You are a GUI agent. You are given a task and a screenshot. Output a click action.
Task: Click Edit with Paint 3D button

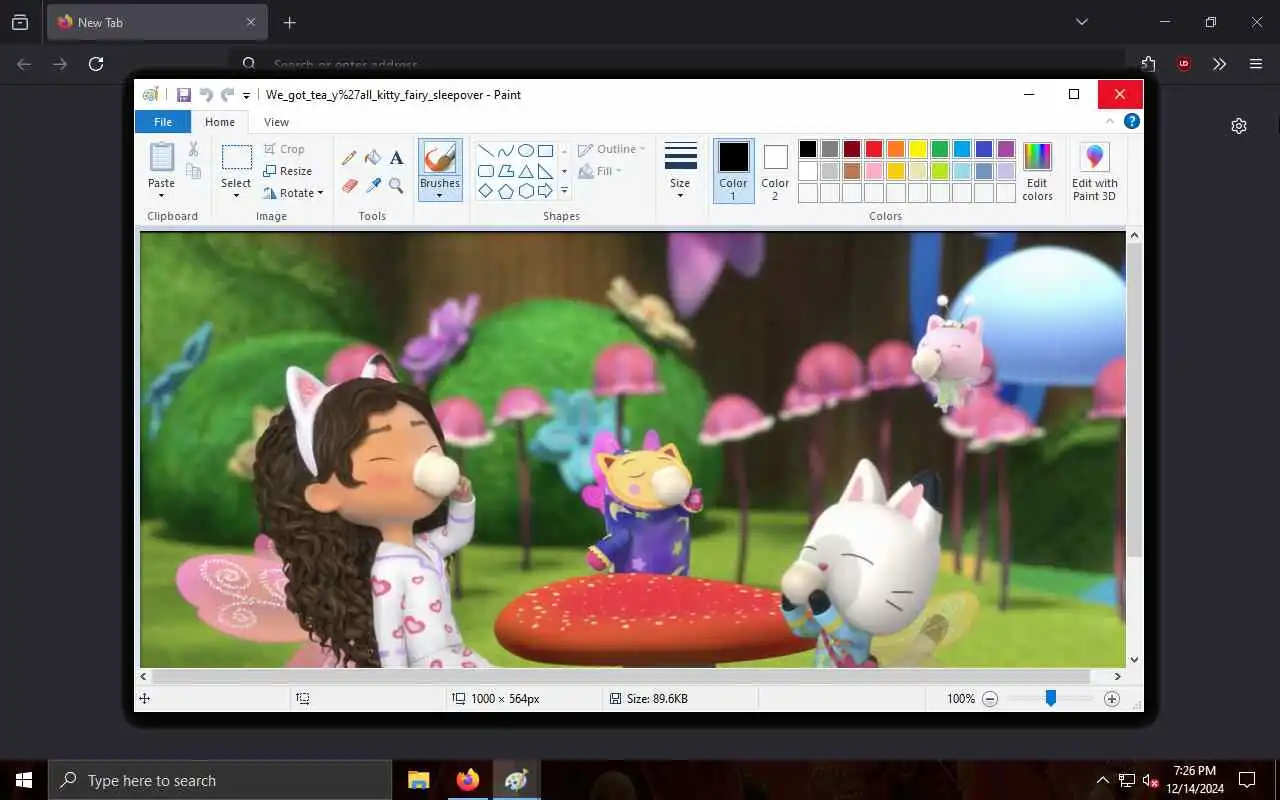(1095, 171)
